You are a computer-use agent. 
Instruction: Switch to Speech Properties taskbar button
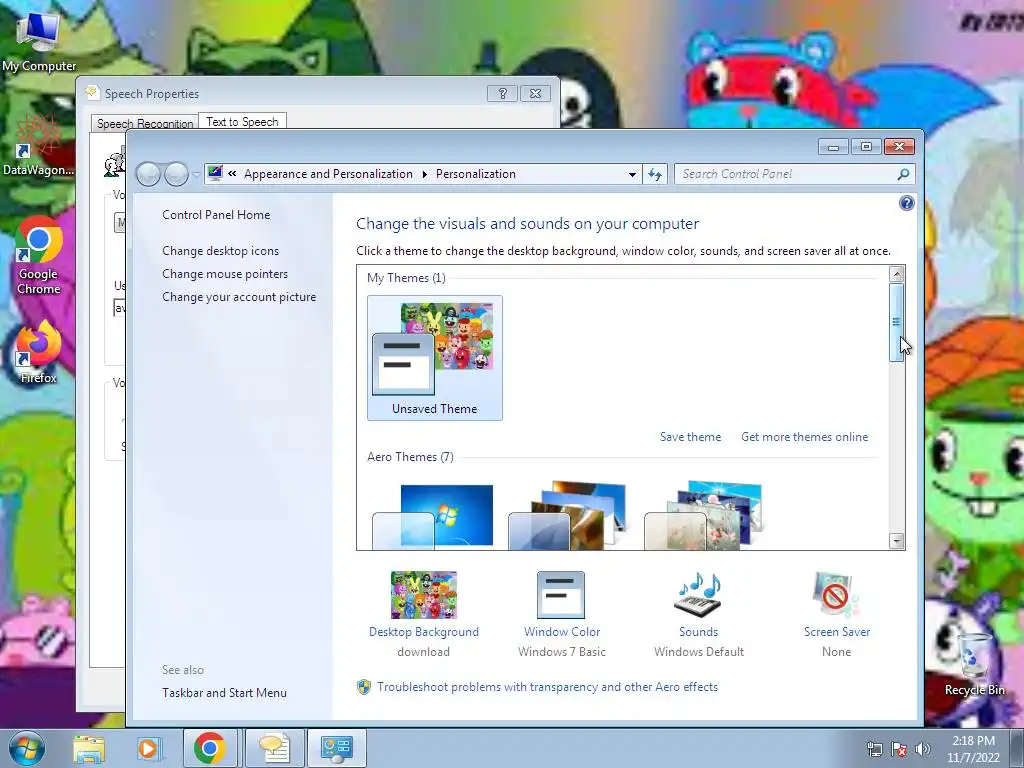pyautogui.click(x=274, y=748)
